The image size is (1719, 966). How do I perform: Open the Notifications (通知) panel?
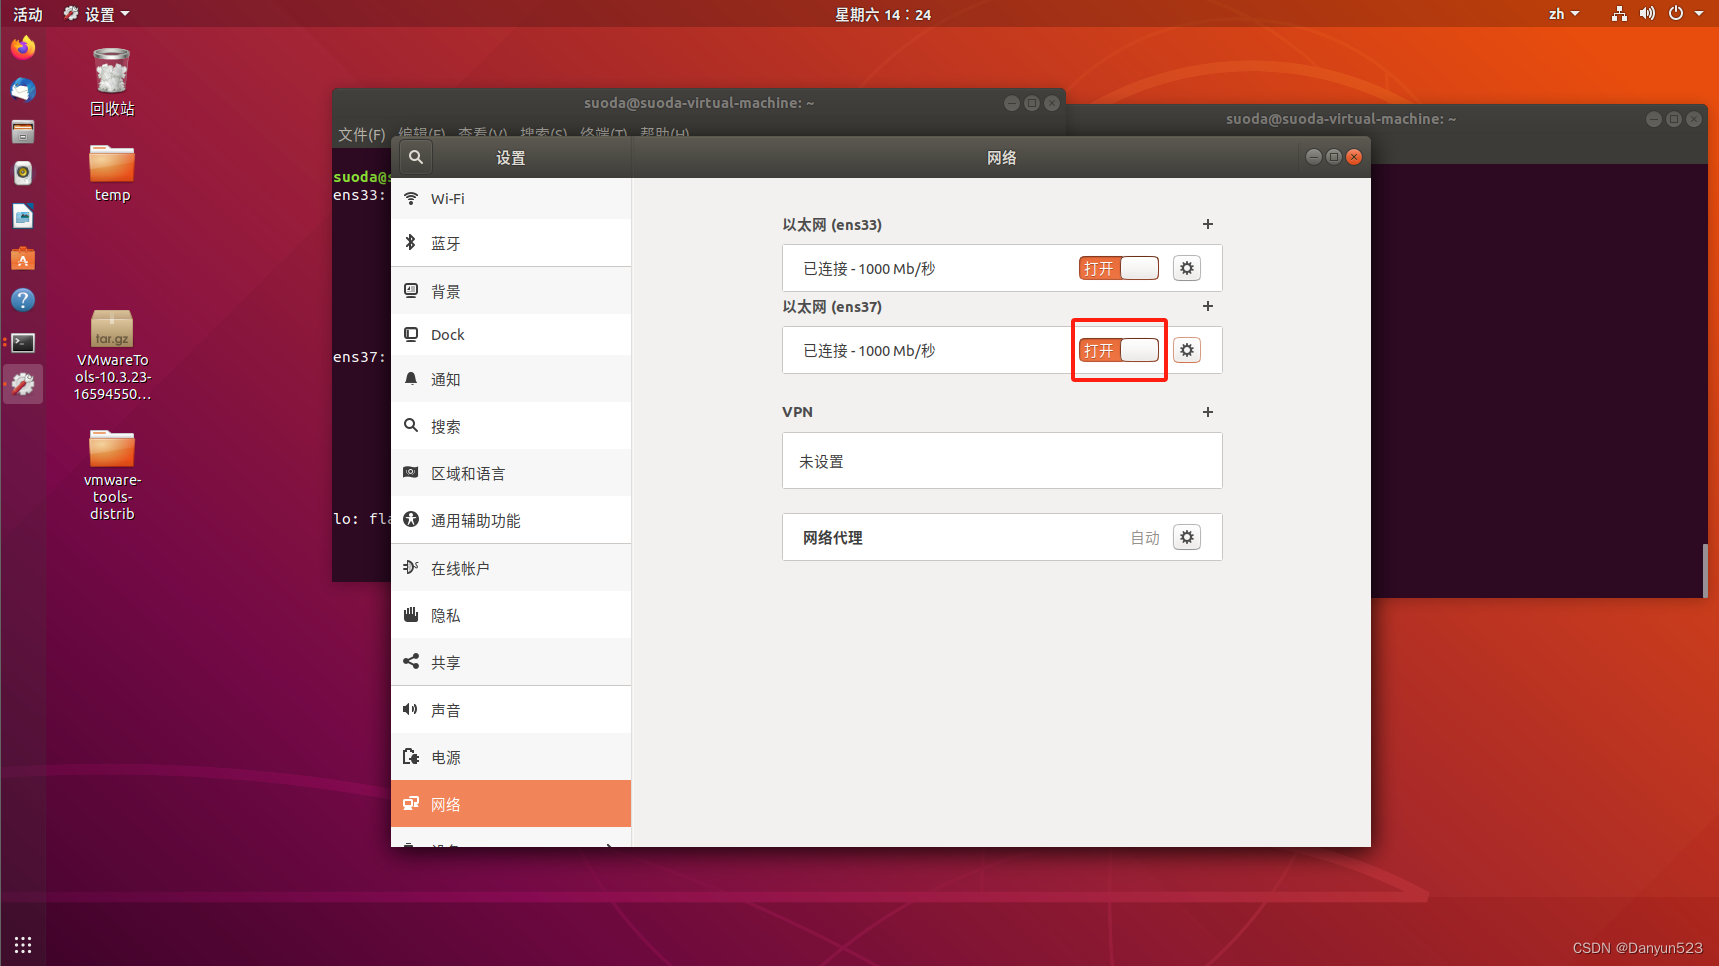pyautogui.click(x=511, y=379)
